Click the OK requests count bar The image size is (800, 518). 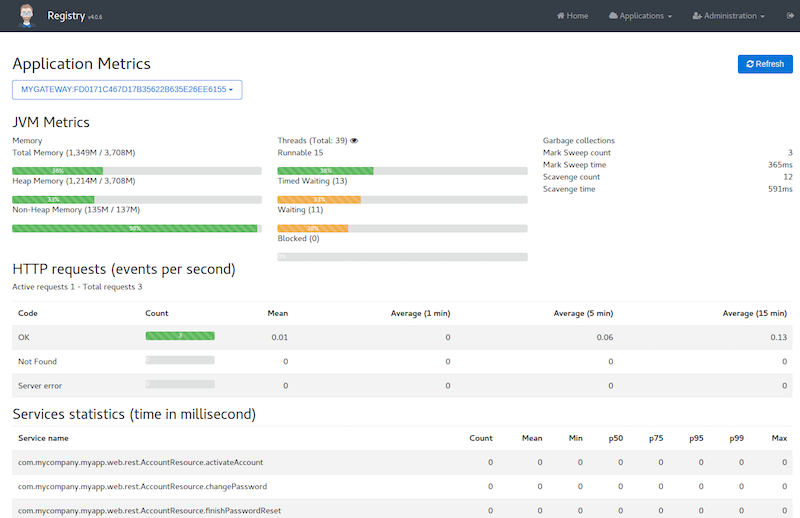(x=180, y=336)
